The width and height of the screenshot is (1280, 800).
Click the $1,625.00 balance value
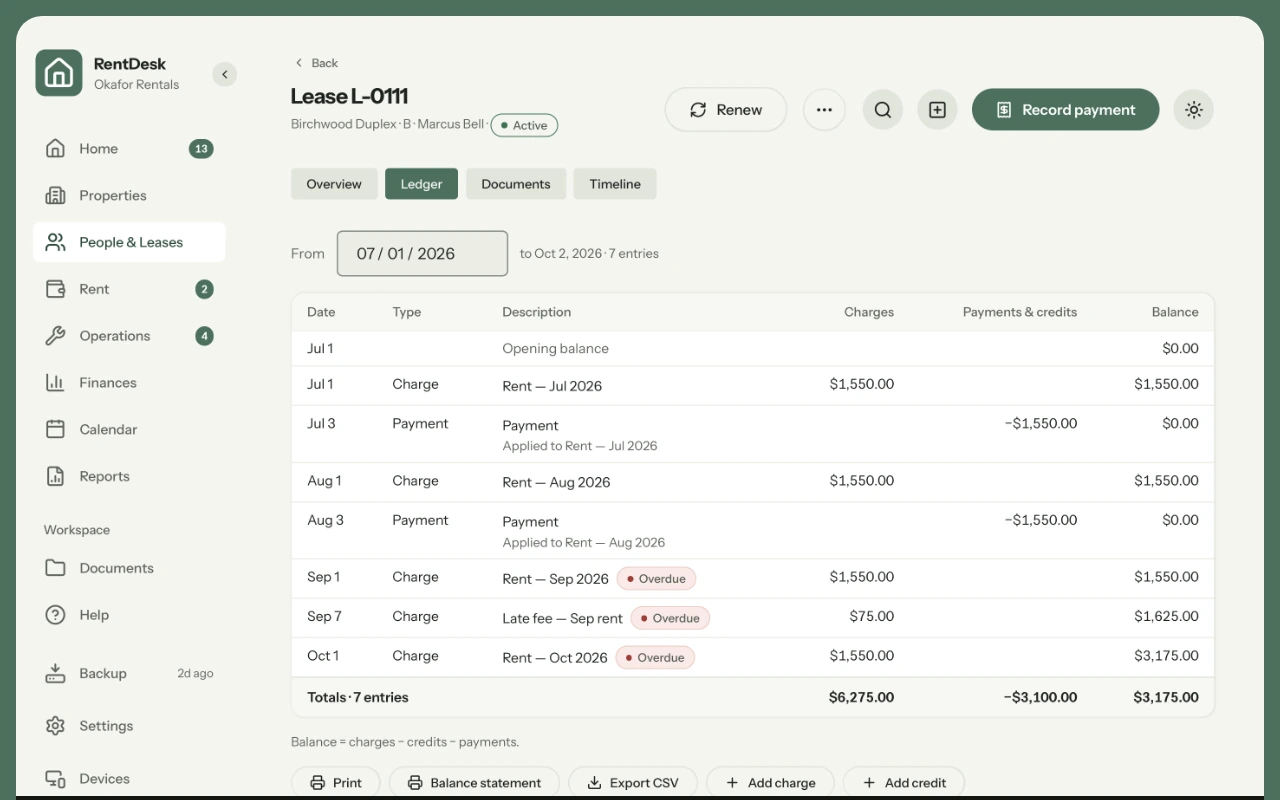click(1166, 616)
